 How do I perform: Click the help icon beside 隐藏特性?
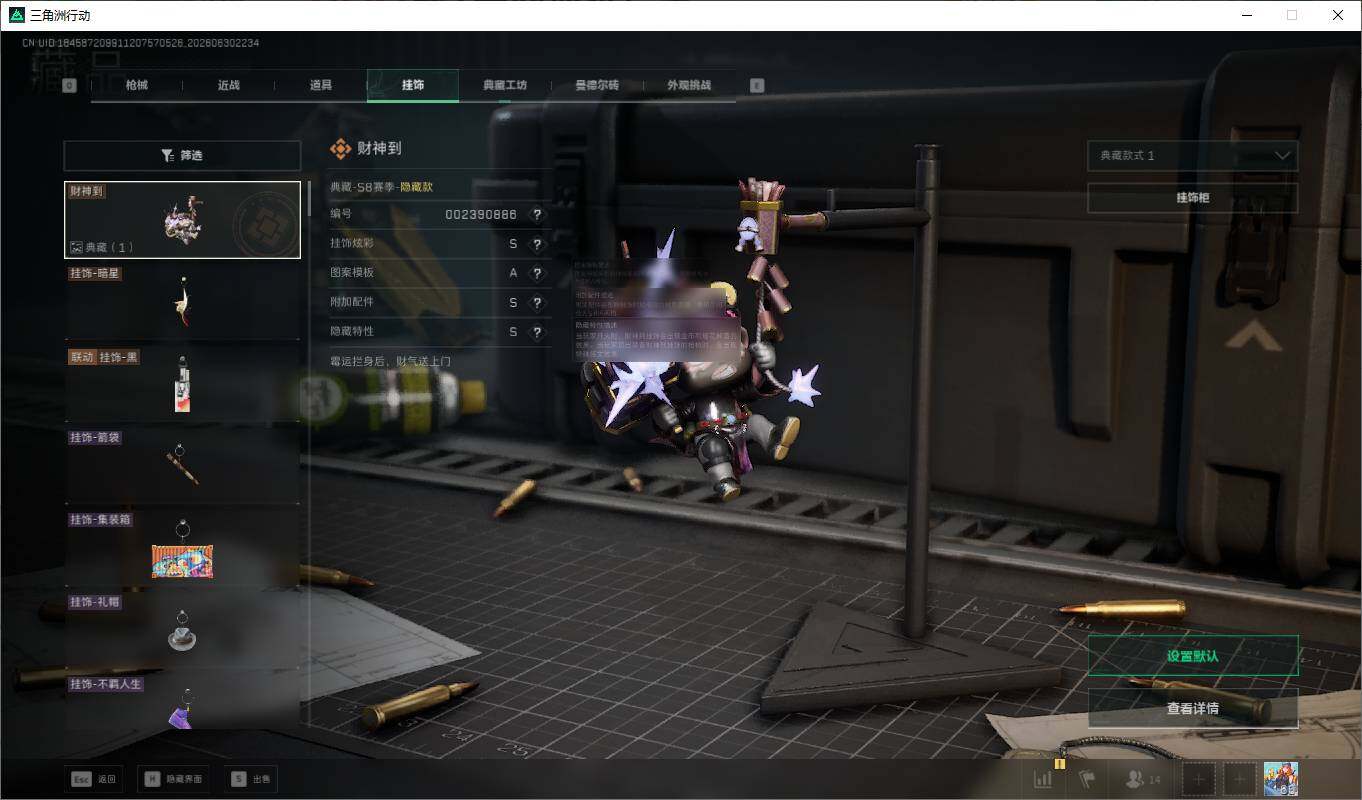(x=537, y=332)
